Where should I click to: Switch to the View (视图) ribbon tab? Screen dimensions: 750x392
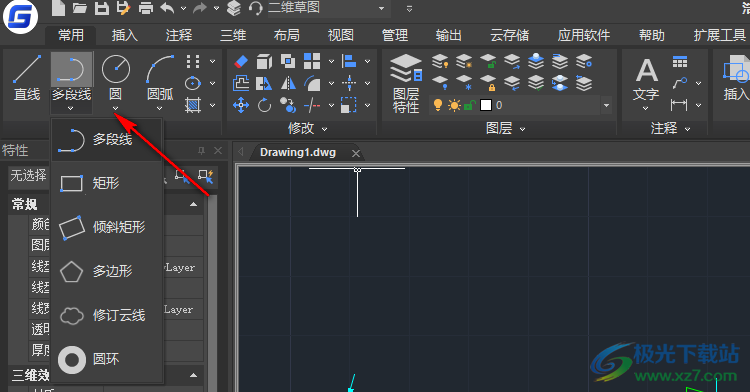(x=341, y=35)
